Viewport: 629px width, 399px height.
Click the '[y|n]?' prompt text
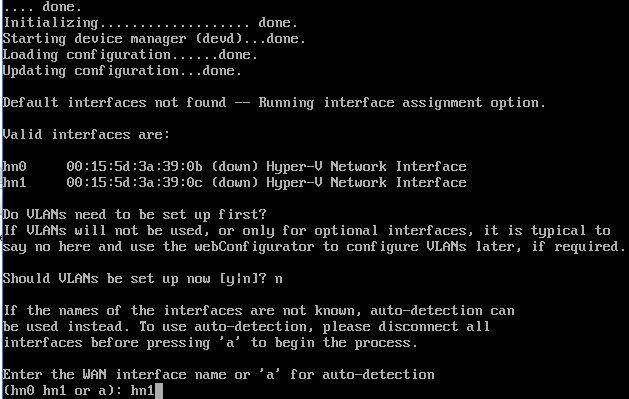[243, 279]
